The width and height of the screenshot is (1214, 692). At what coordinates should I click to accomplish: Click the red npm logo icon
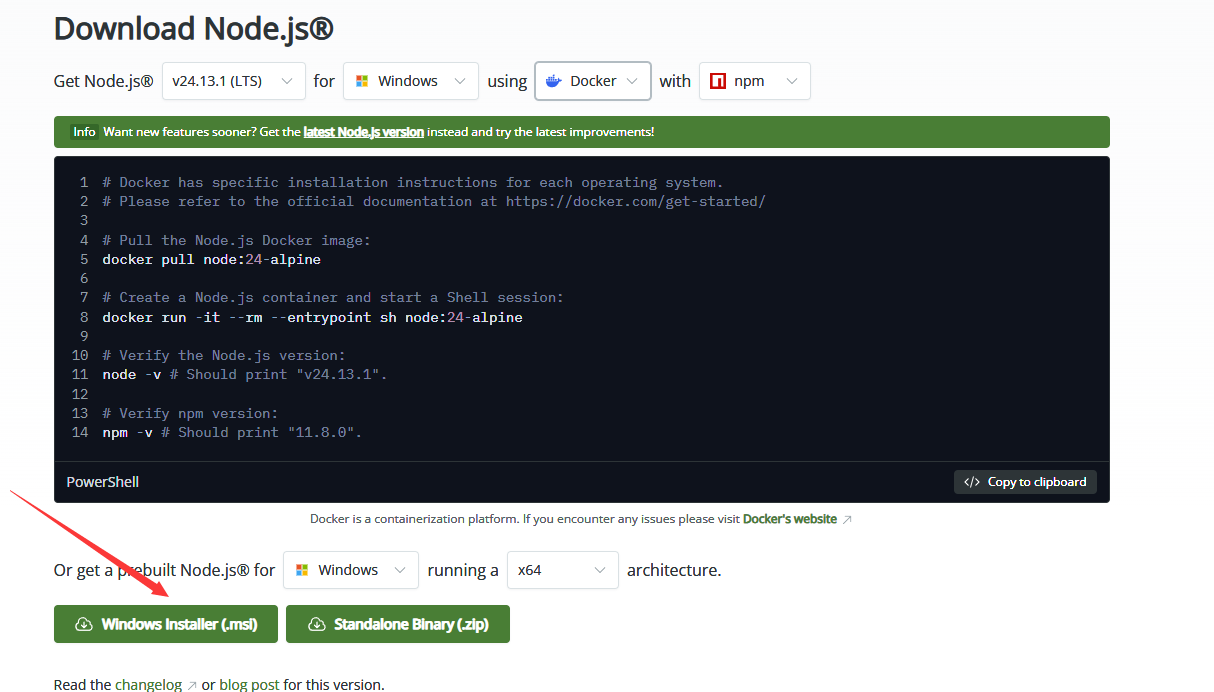(x=718, y=81)
